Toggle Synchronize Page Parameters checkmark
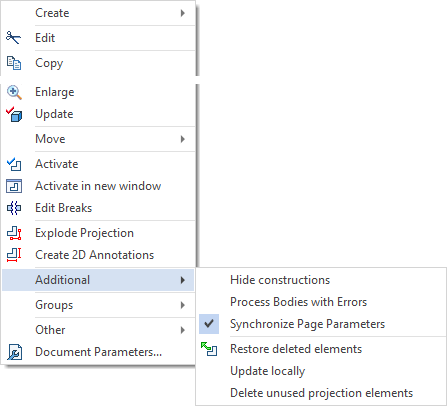This screenshot has height=406, width=447. [209, 324]
